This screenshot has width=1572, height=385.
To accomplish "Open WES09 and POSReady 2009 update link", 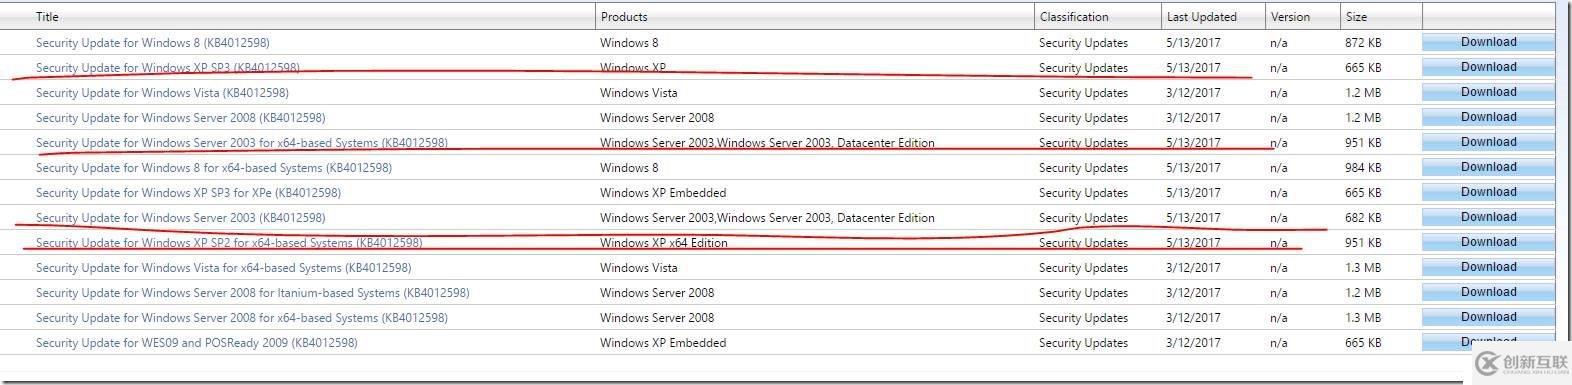I will click(x=196, y=343).
